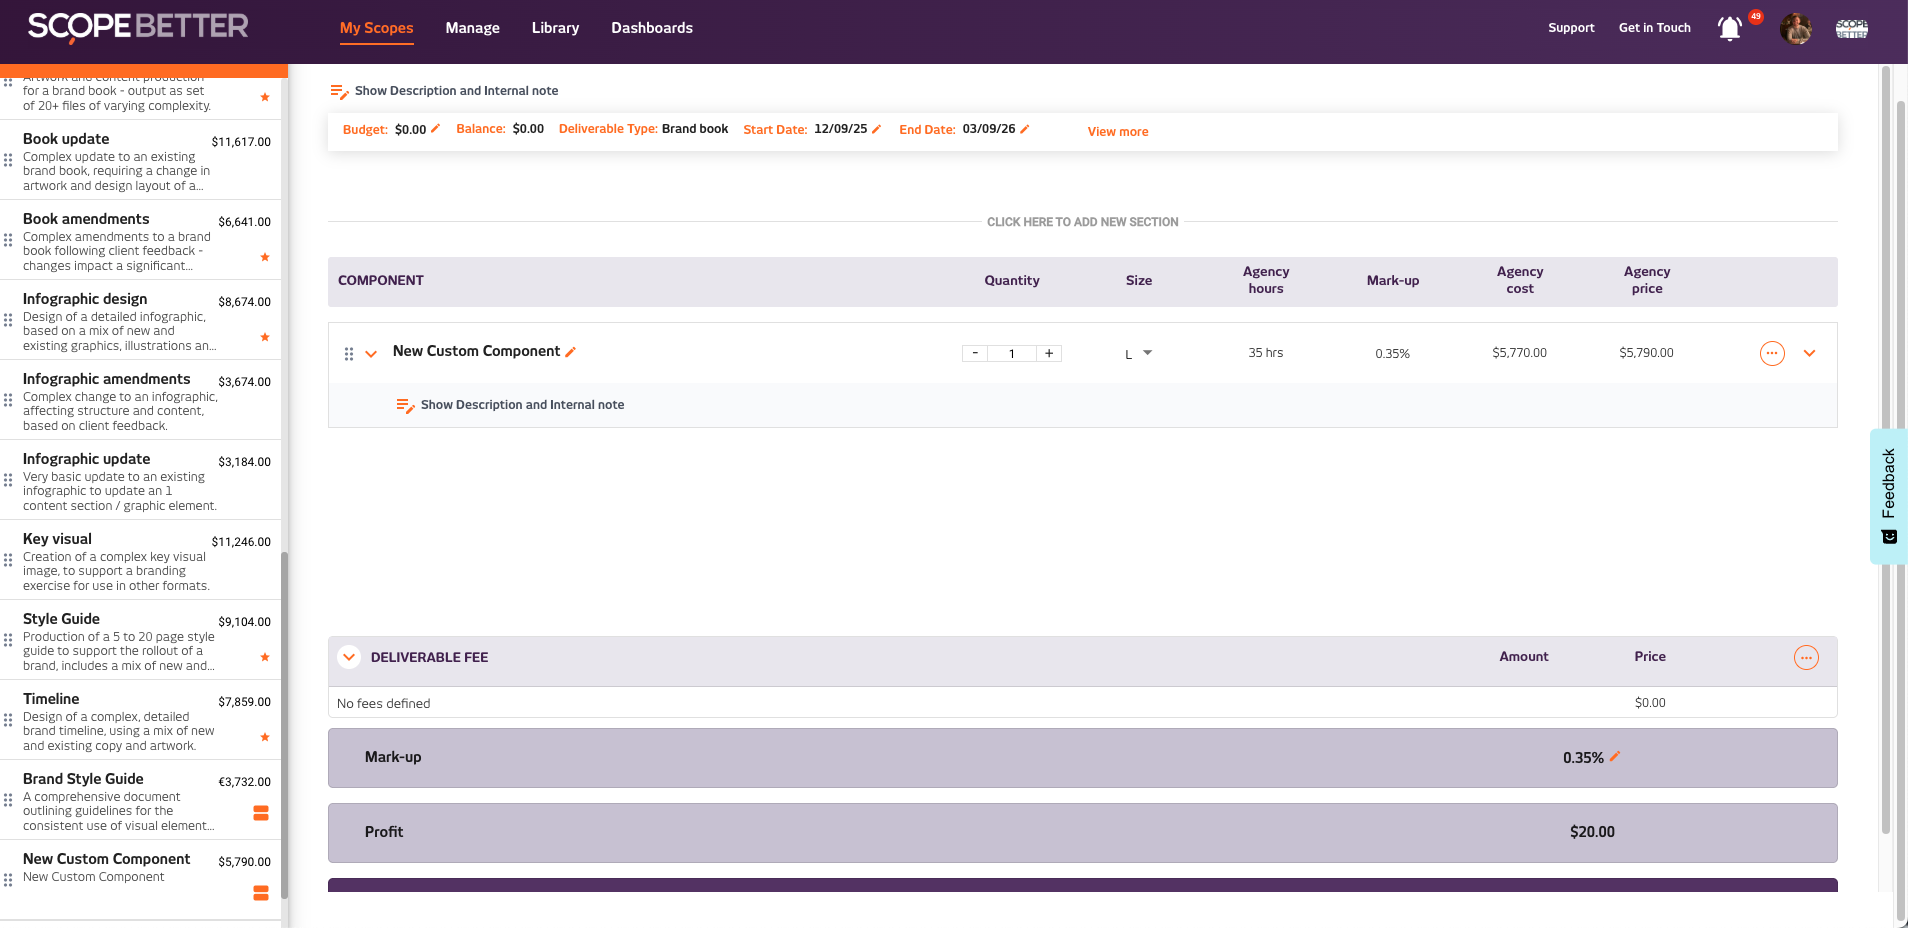Toggle favorite star on Timeline item
Viewport: 1908px width, 928px height.
(x=265, y=737)
